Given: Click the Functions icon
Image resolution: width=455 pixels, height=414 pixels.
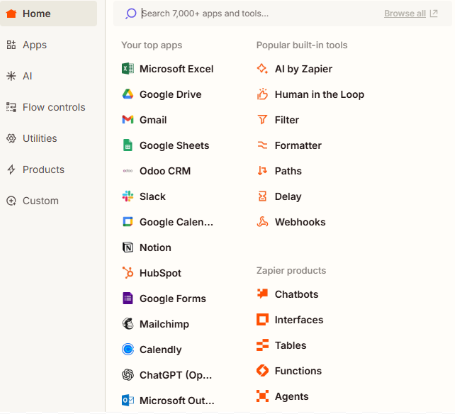Looking at the screenshot, I should pos(262,370).
